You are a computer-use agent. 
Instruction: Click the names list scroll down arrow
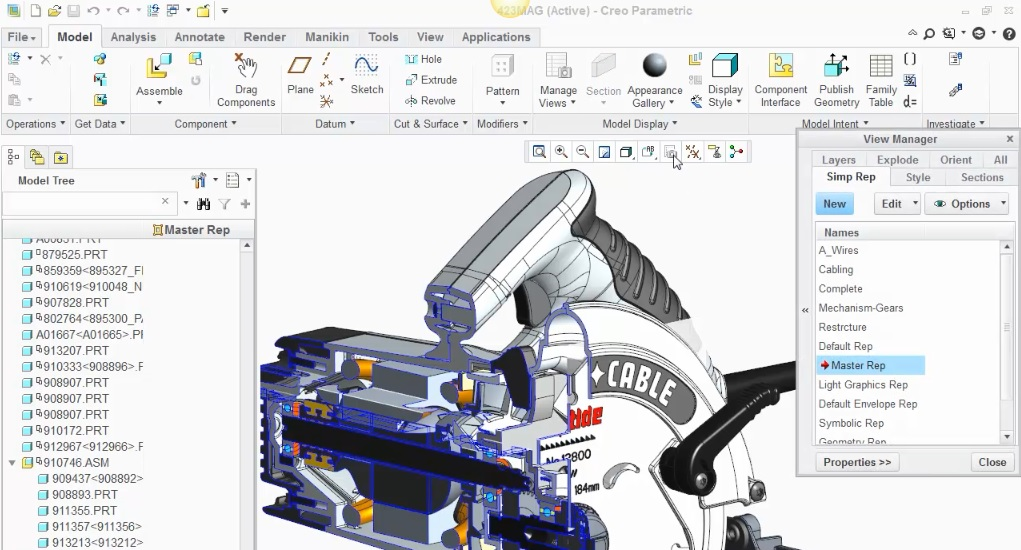(1007, 437)
